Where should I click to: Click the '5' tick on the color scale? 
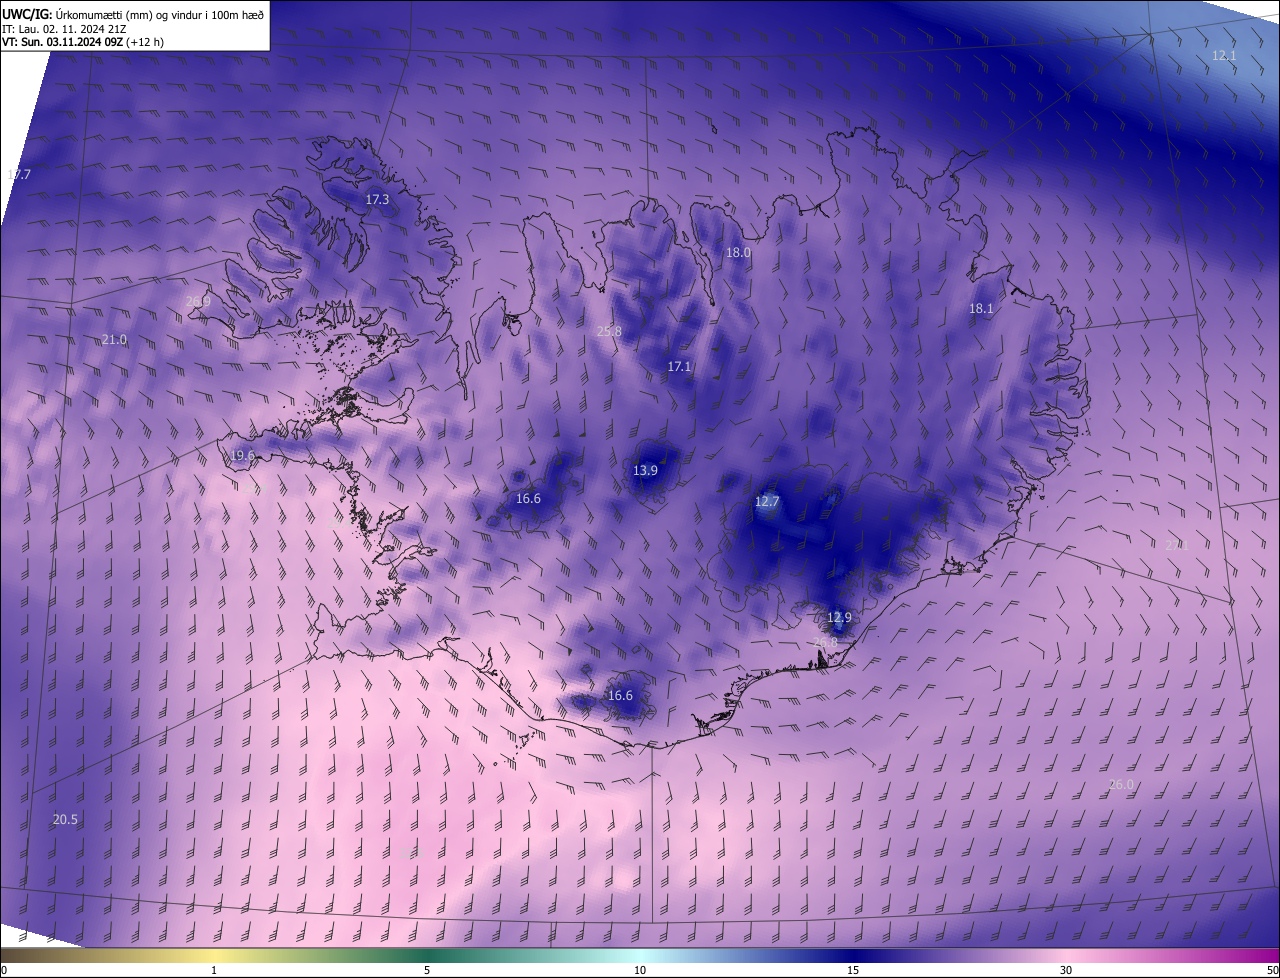(427, 971)
